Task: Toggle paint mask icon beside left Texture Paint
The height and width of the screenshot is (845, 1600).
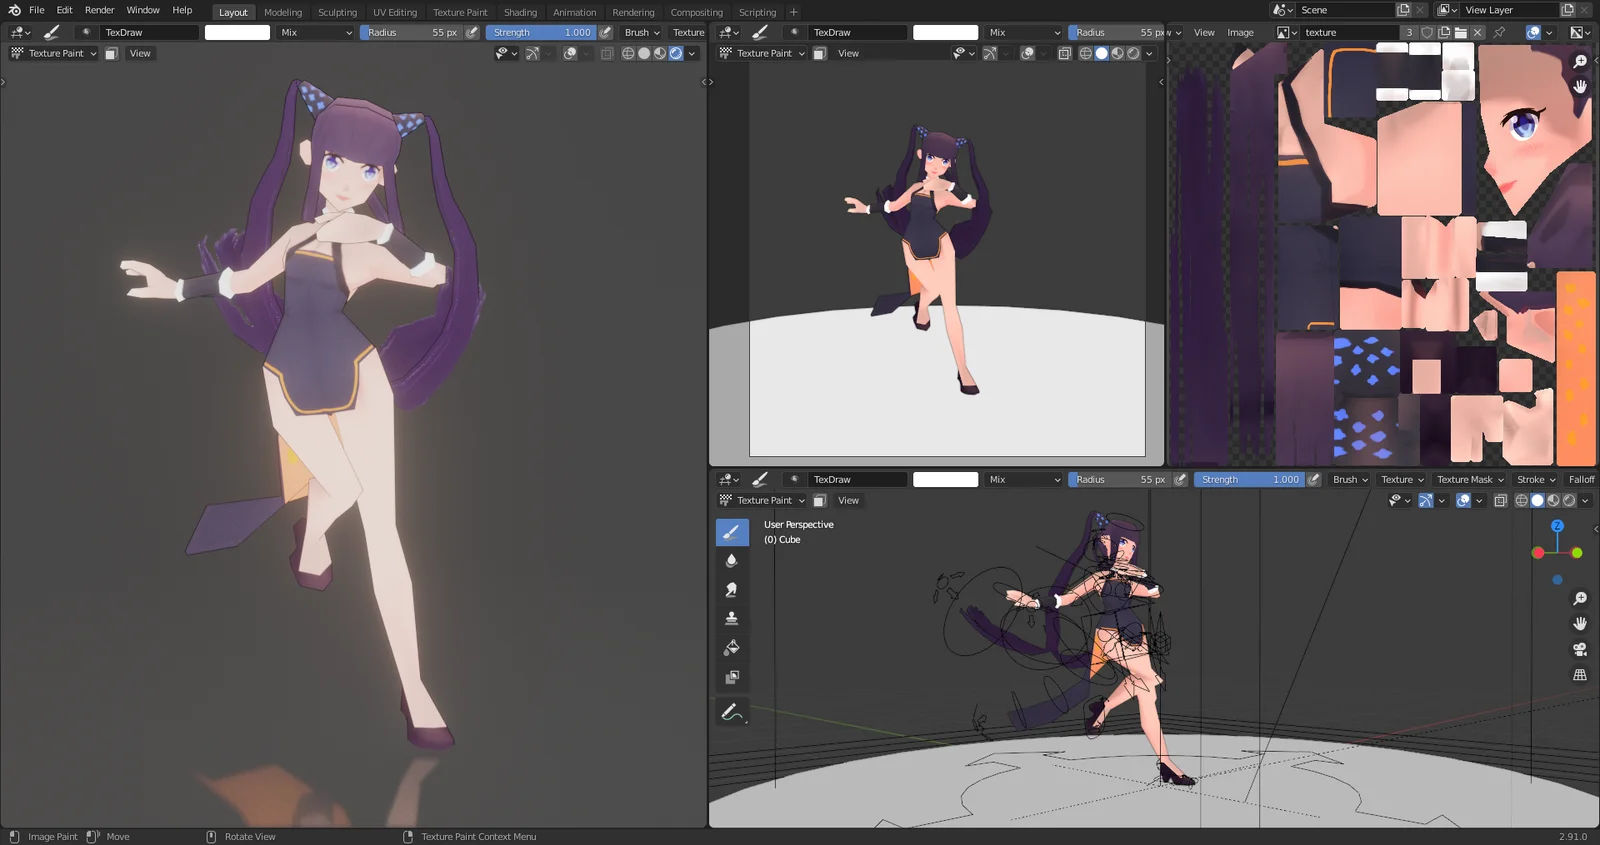Action: (x=111, y=53)
